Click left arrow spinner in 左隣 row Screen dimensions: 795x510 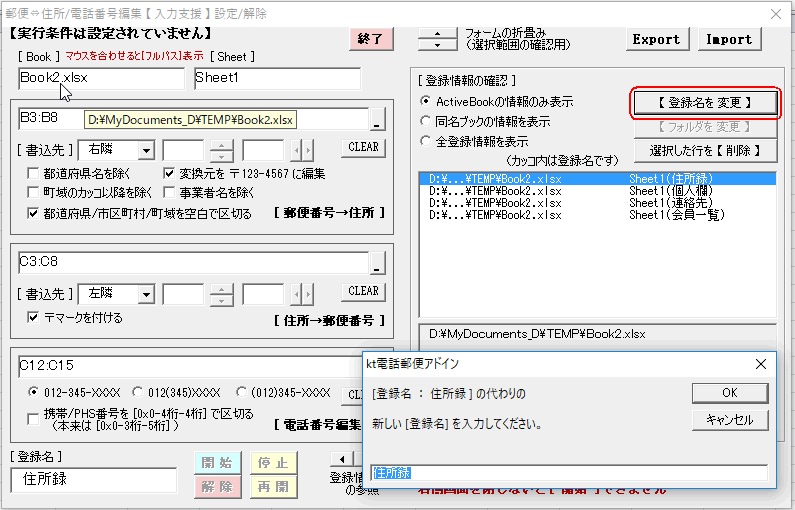pos(297,295)
